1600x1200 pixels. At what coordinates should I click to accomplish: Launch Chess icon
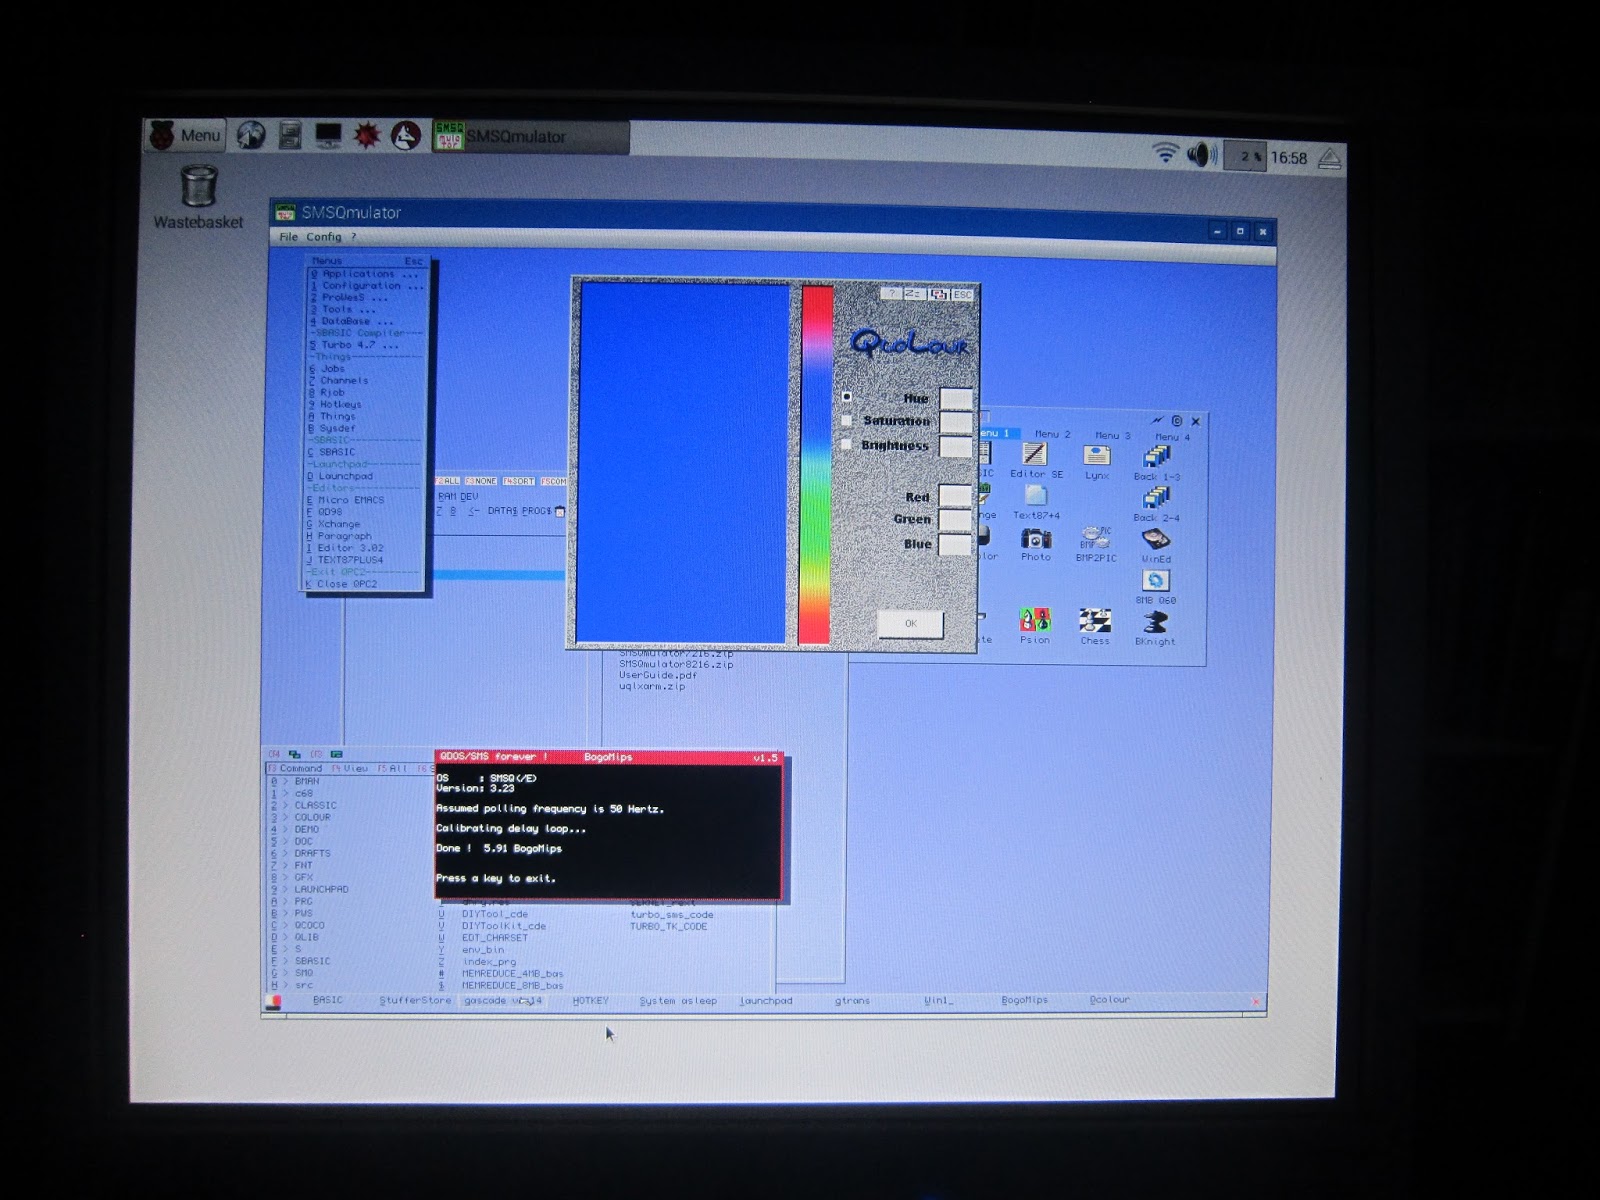pos(1095,628)
